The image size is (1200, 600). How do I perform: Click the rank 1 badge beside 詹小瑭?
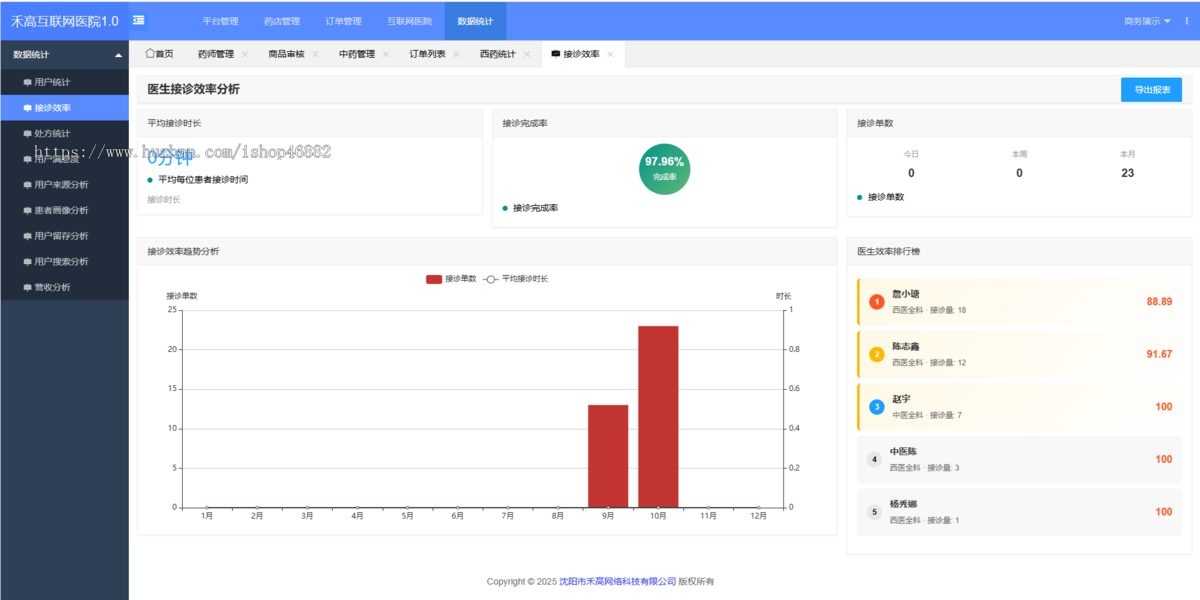(x=877, y=301)
